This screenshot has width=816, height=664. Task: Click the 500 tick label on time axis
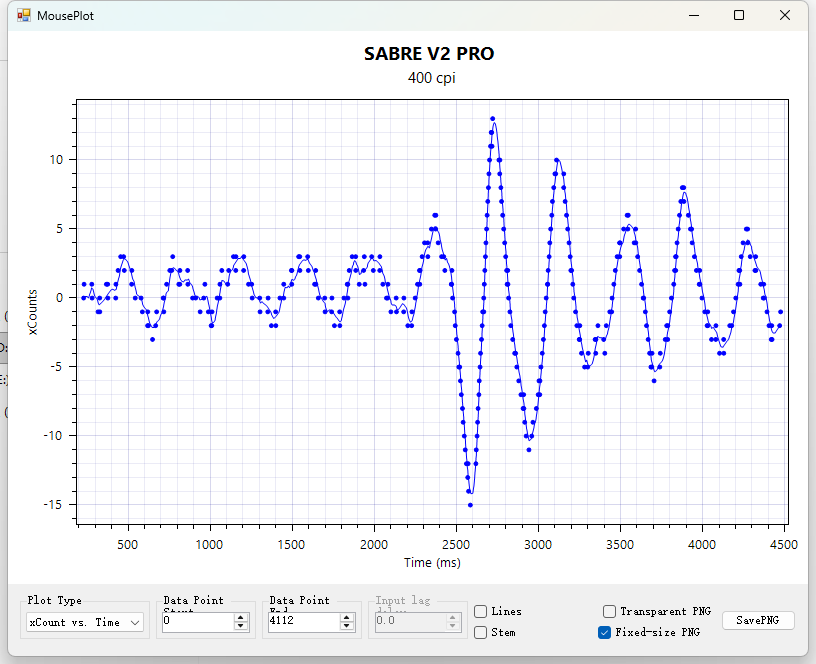point(128,545)
